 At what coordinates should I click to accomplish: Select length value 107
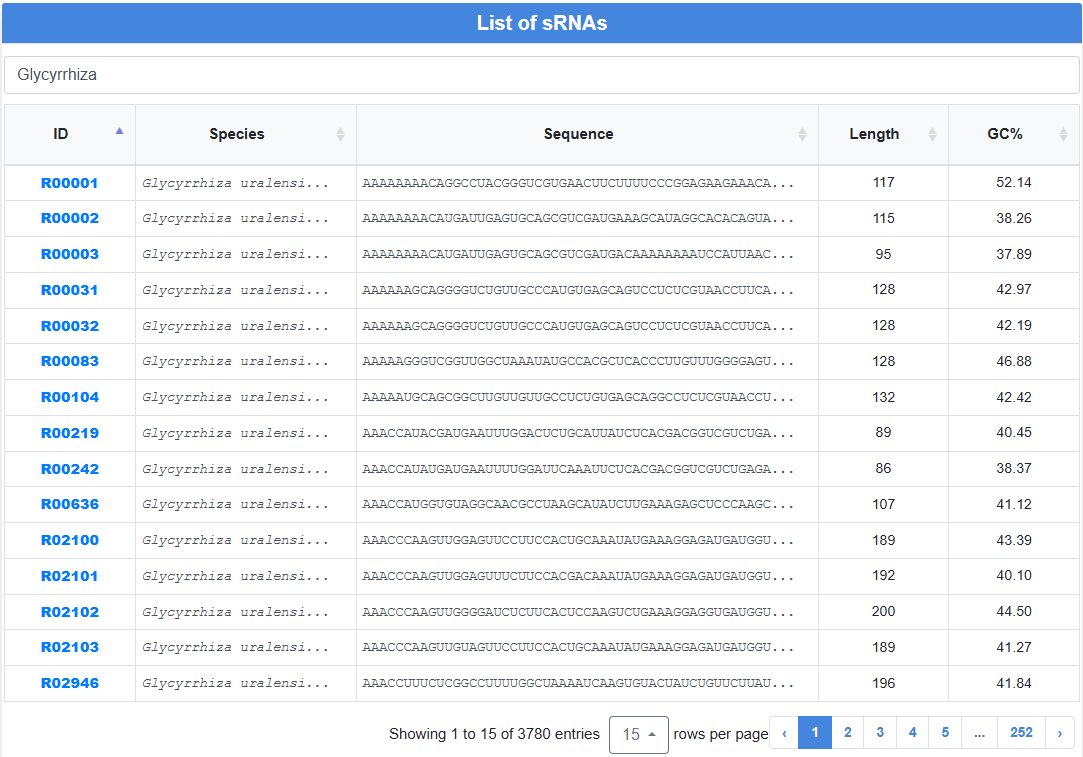pyautogui.click(x=883, y=504)
